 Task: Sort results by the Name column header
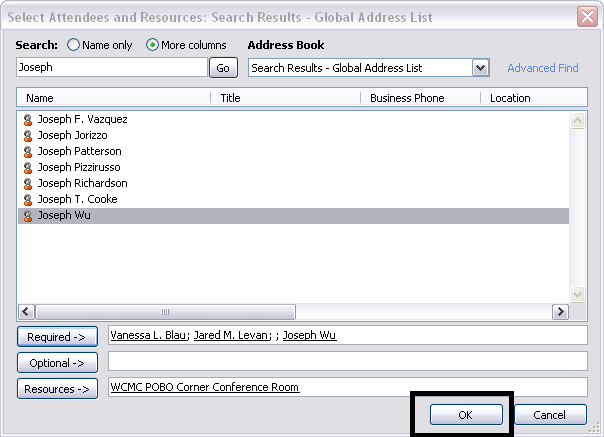112,98
